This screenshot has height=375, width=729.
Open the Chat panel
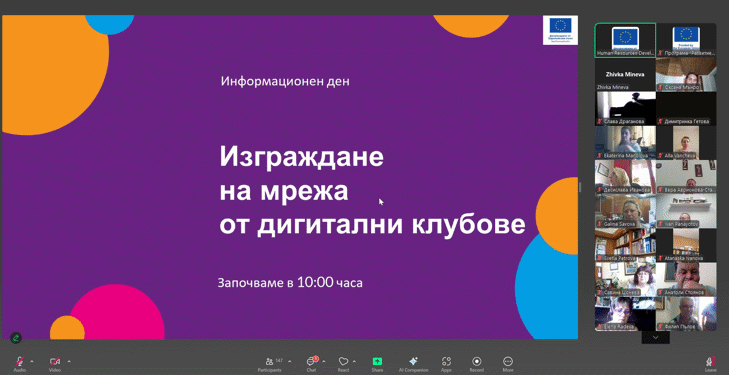311,364
